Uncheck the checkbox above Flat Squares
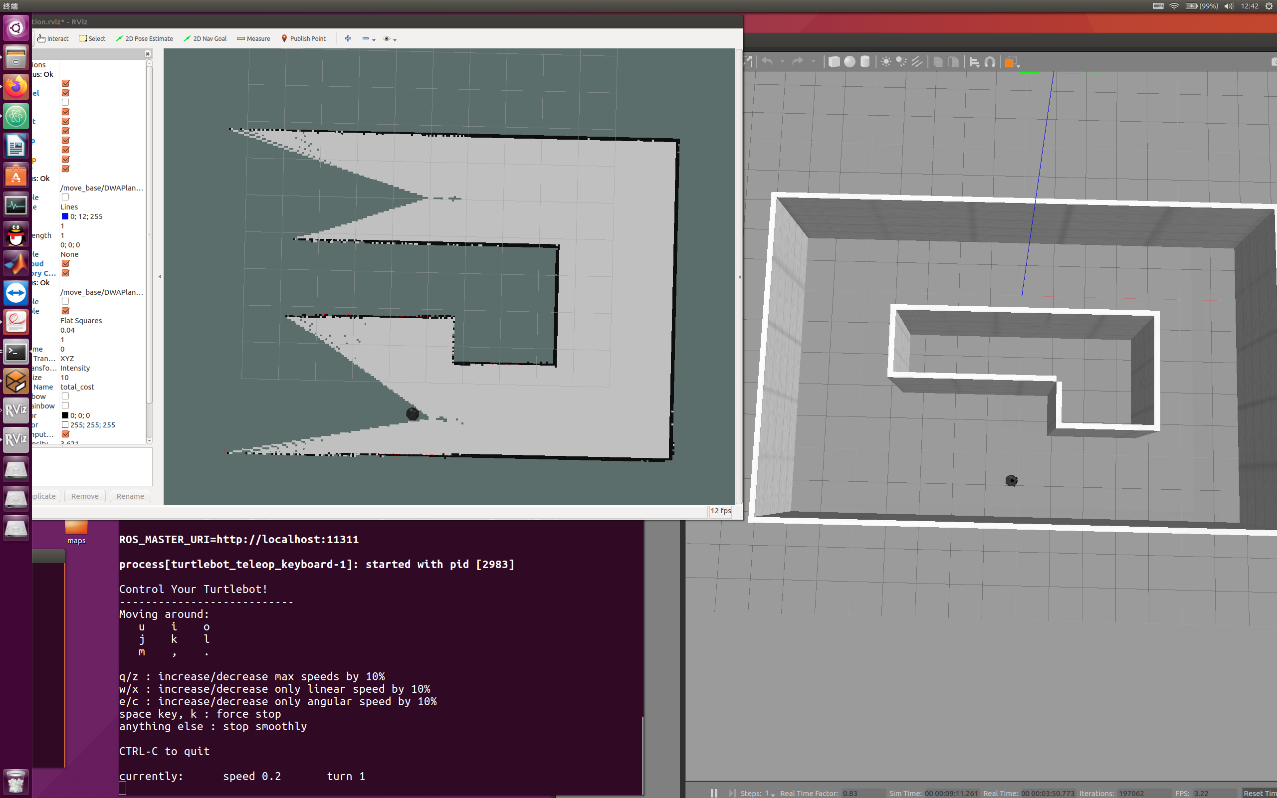The image size is (1277, 798). tap(66, 311)
